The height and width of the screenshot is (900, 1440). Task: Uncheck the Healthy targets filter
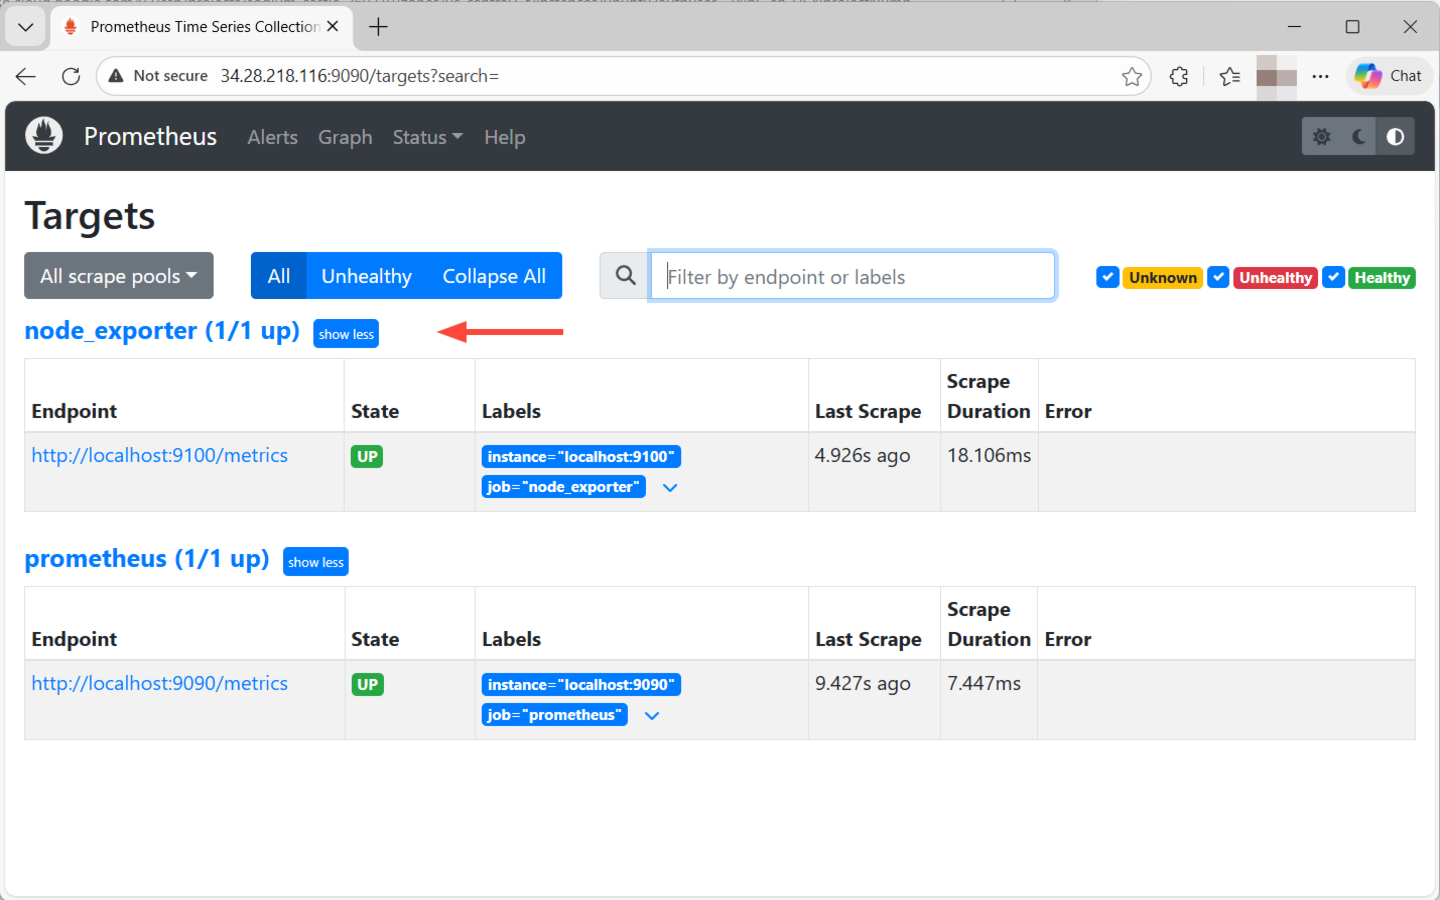click(x=1333, y=277)
